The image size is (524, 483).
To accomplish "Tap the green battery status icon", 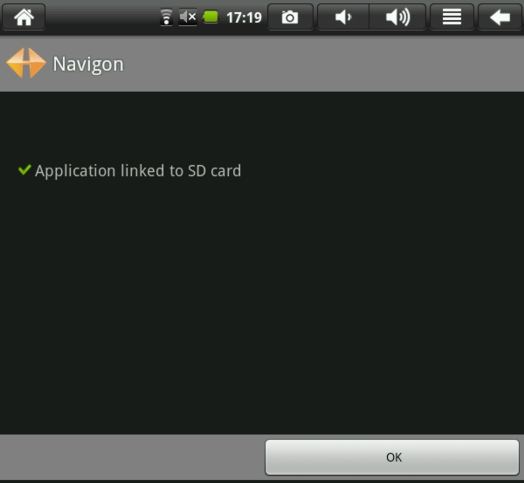I will [211, 17].
